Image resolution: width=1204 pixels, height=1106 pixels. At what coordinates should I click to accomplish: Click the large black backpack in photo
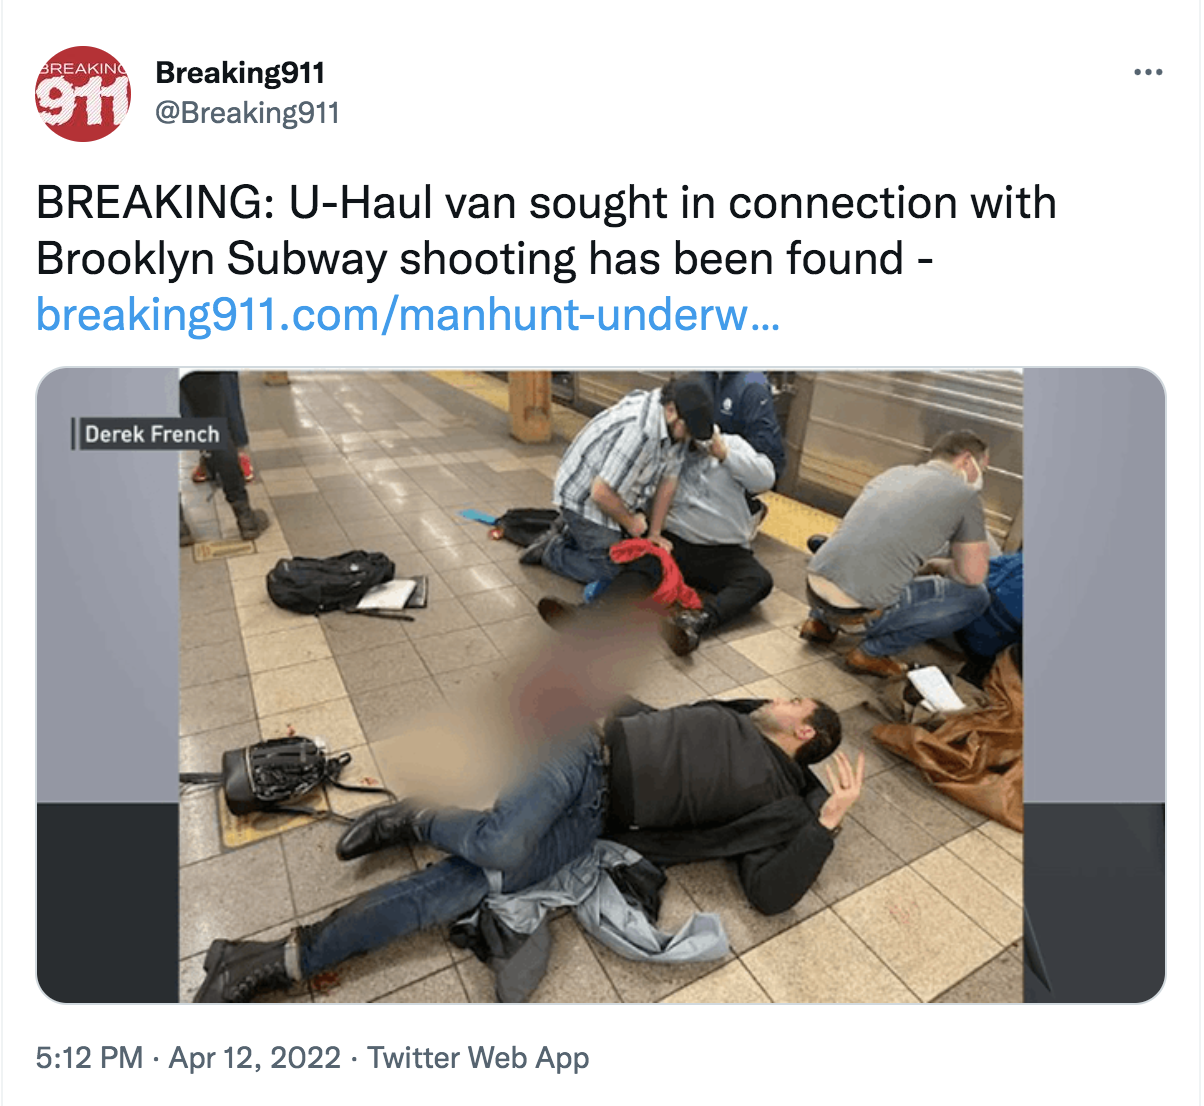point(331,580)
